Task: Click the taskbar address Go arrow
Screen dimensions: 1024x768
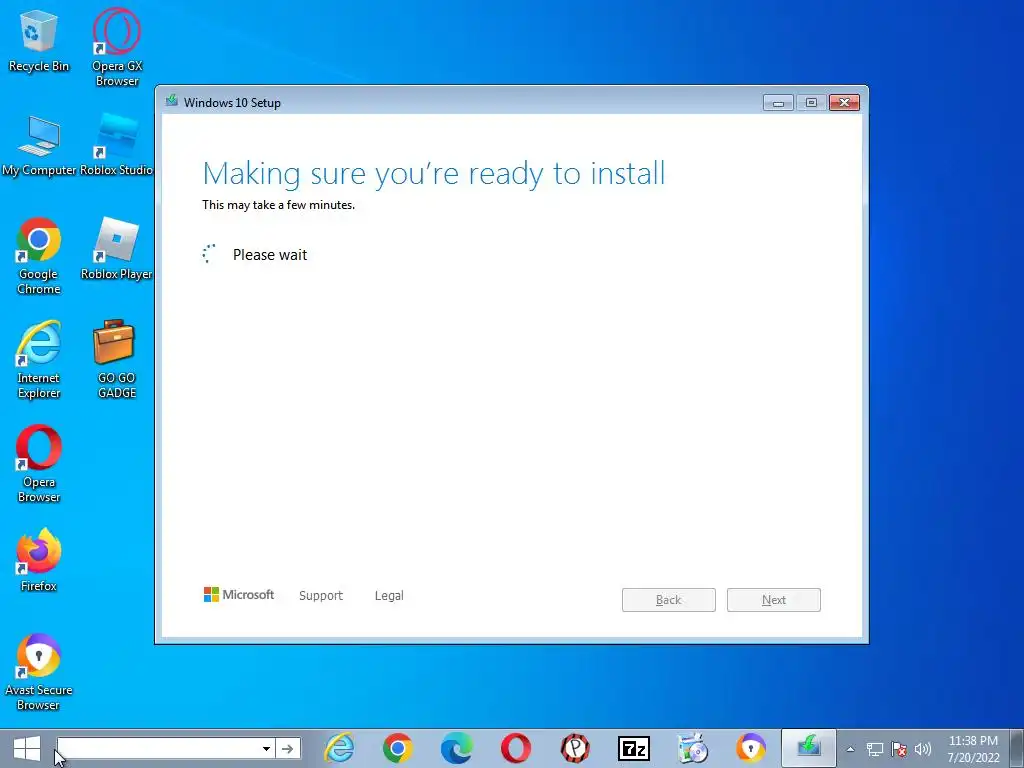Action: click(287, 749)
